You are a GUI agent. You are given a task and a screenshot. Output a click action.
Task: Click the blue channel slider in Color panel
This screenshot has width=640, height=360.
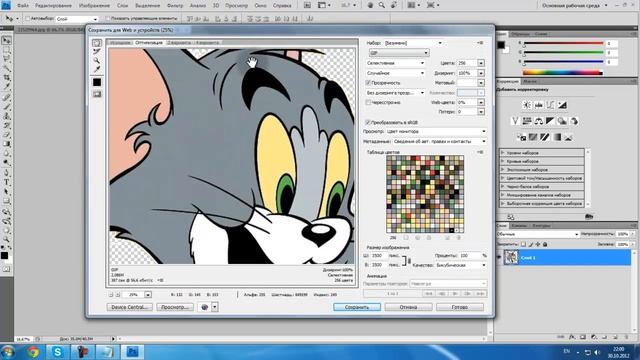click(563, 62)
